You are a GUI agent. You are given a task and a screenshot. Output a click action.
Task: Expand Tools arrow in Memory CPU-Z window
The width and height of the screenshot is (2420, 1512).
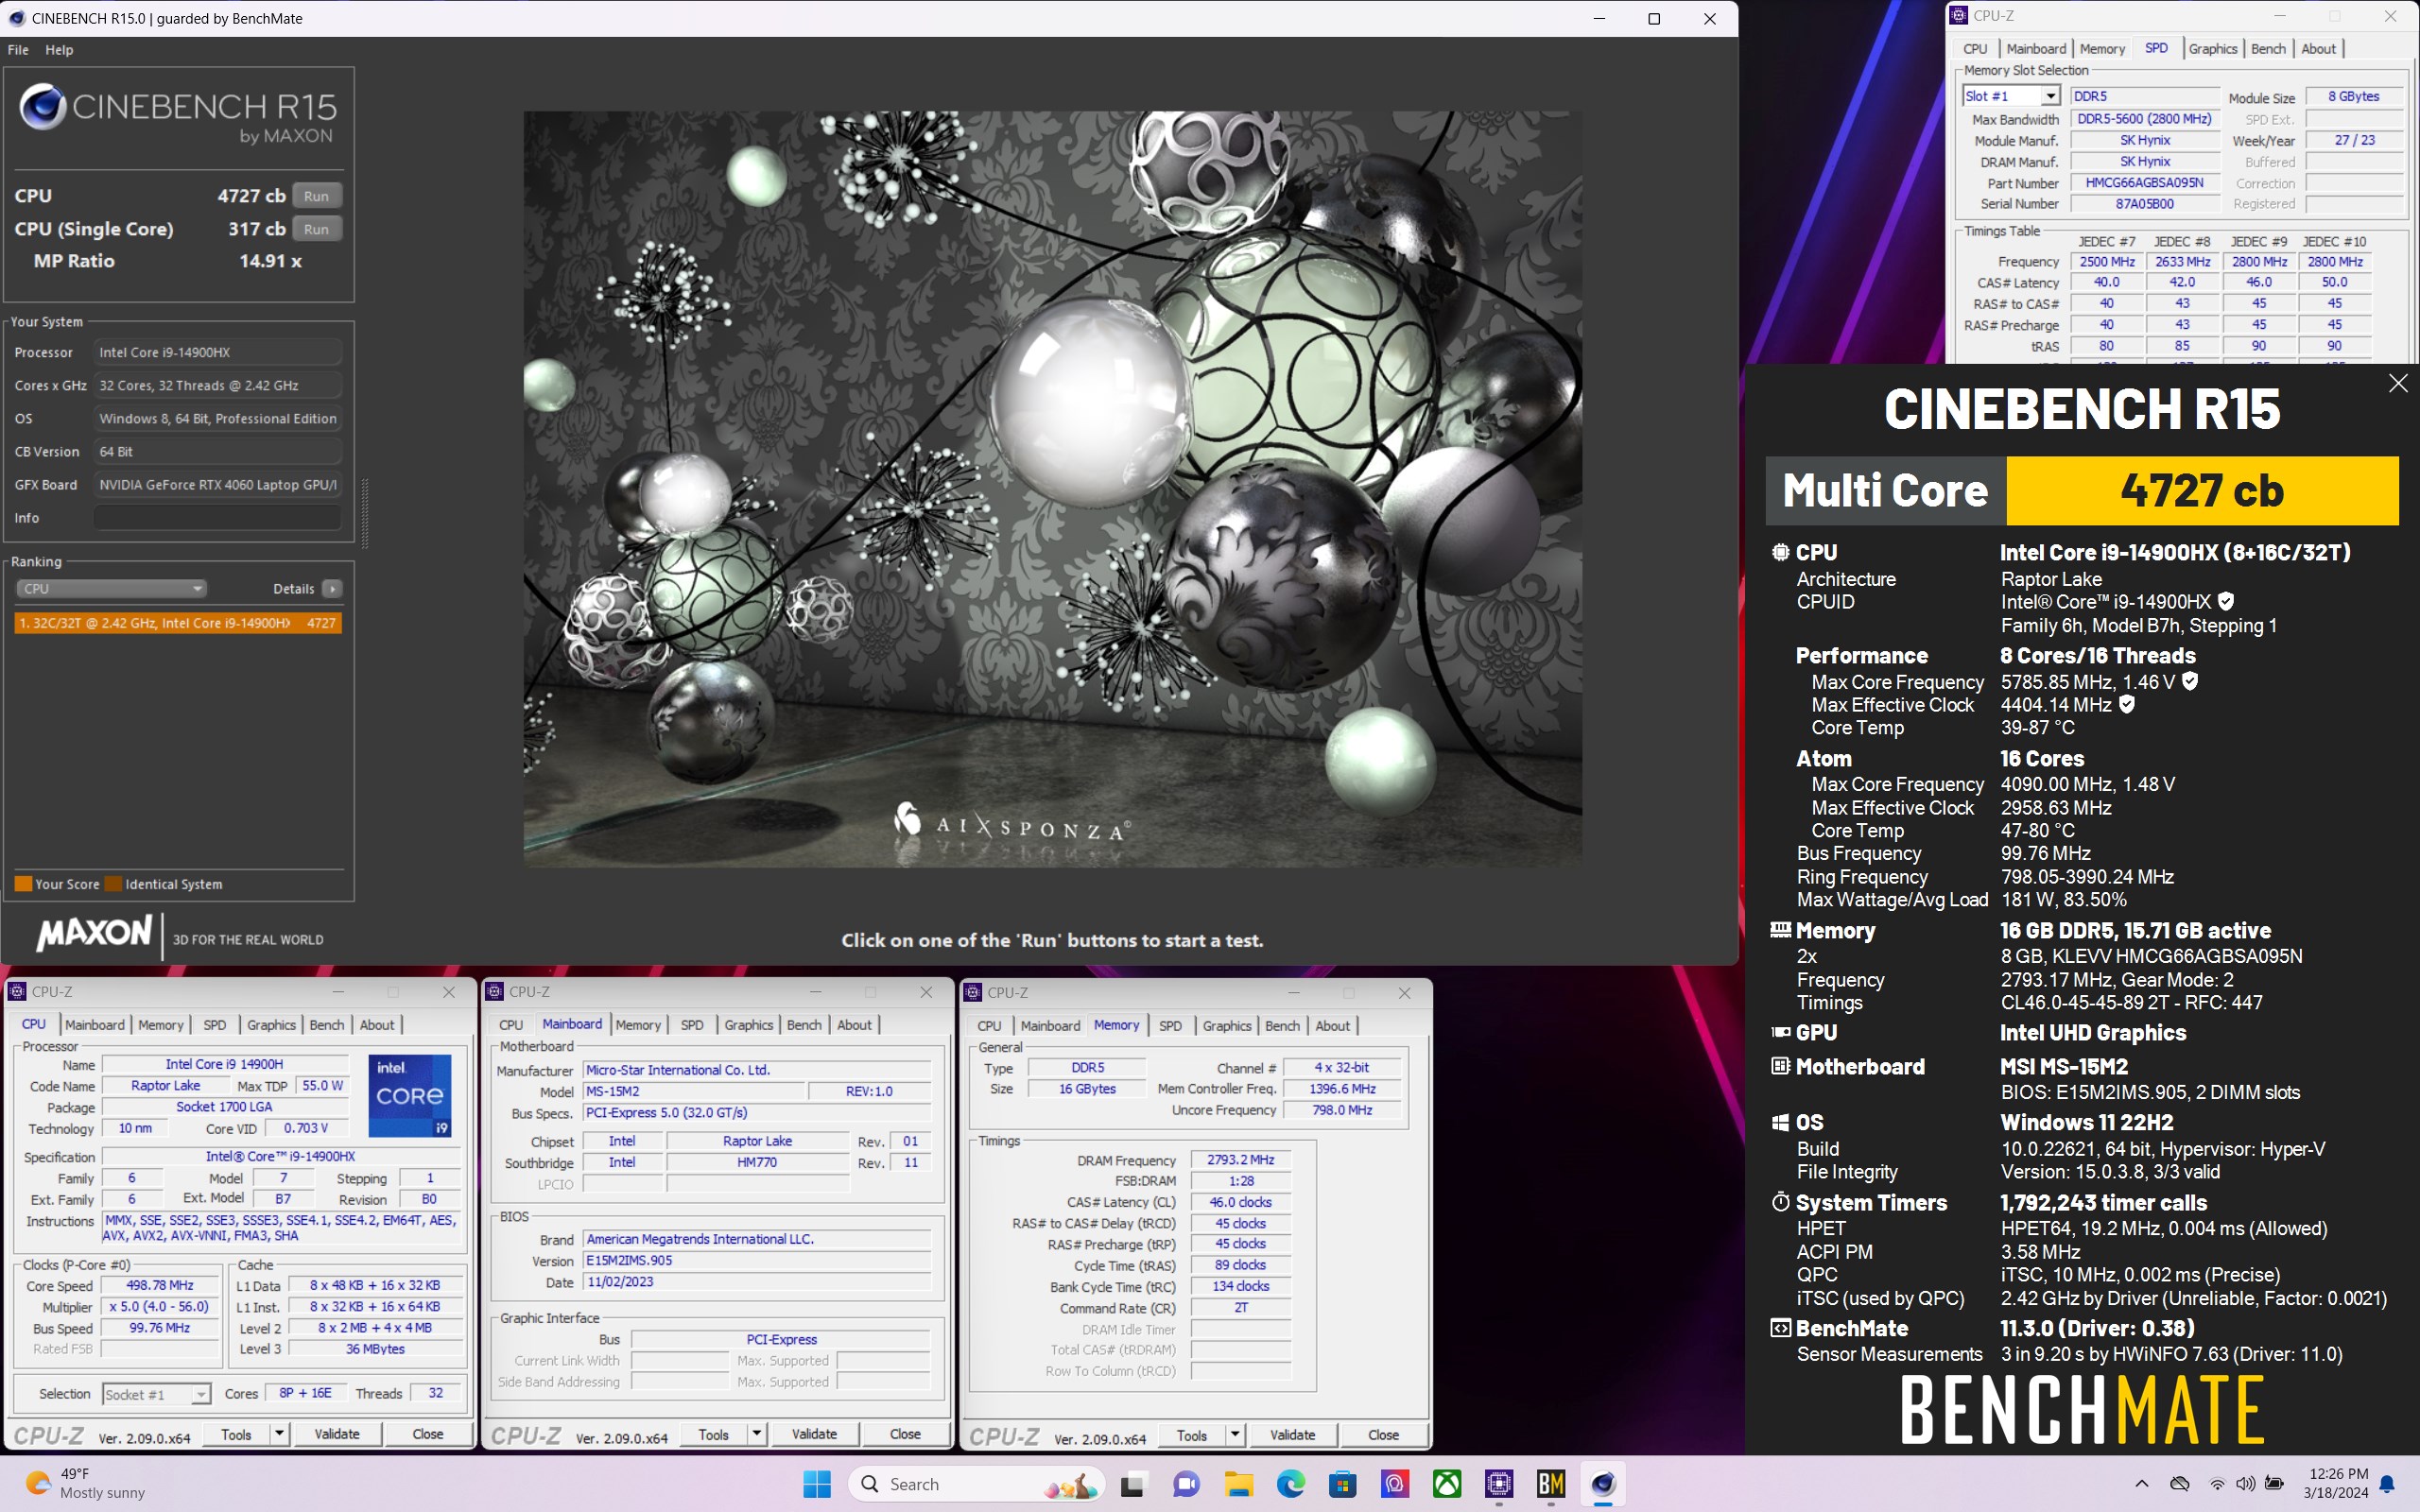1235,1436
